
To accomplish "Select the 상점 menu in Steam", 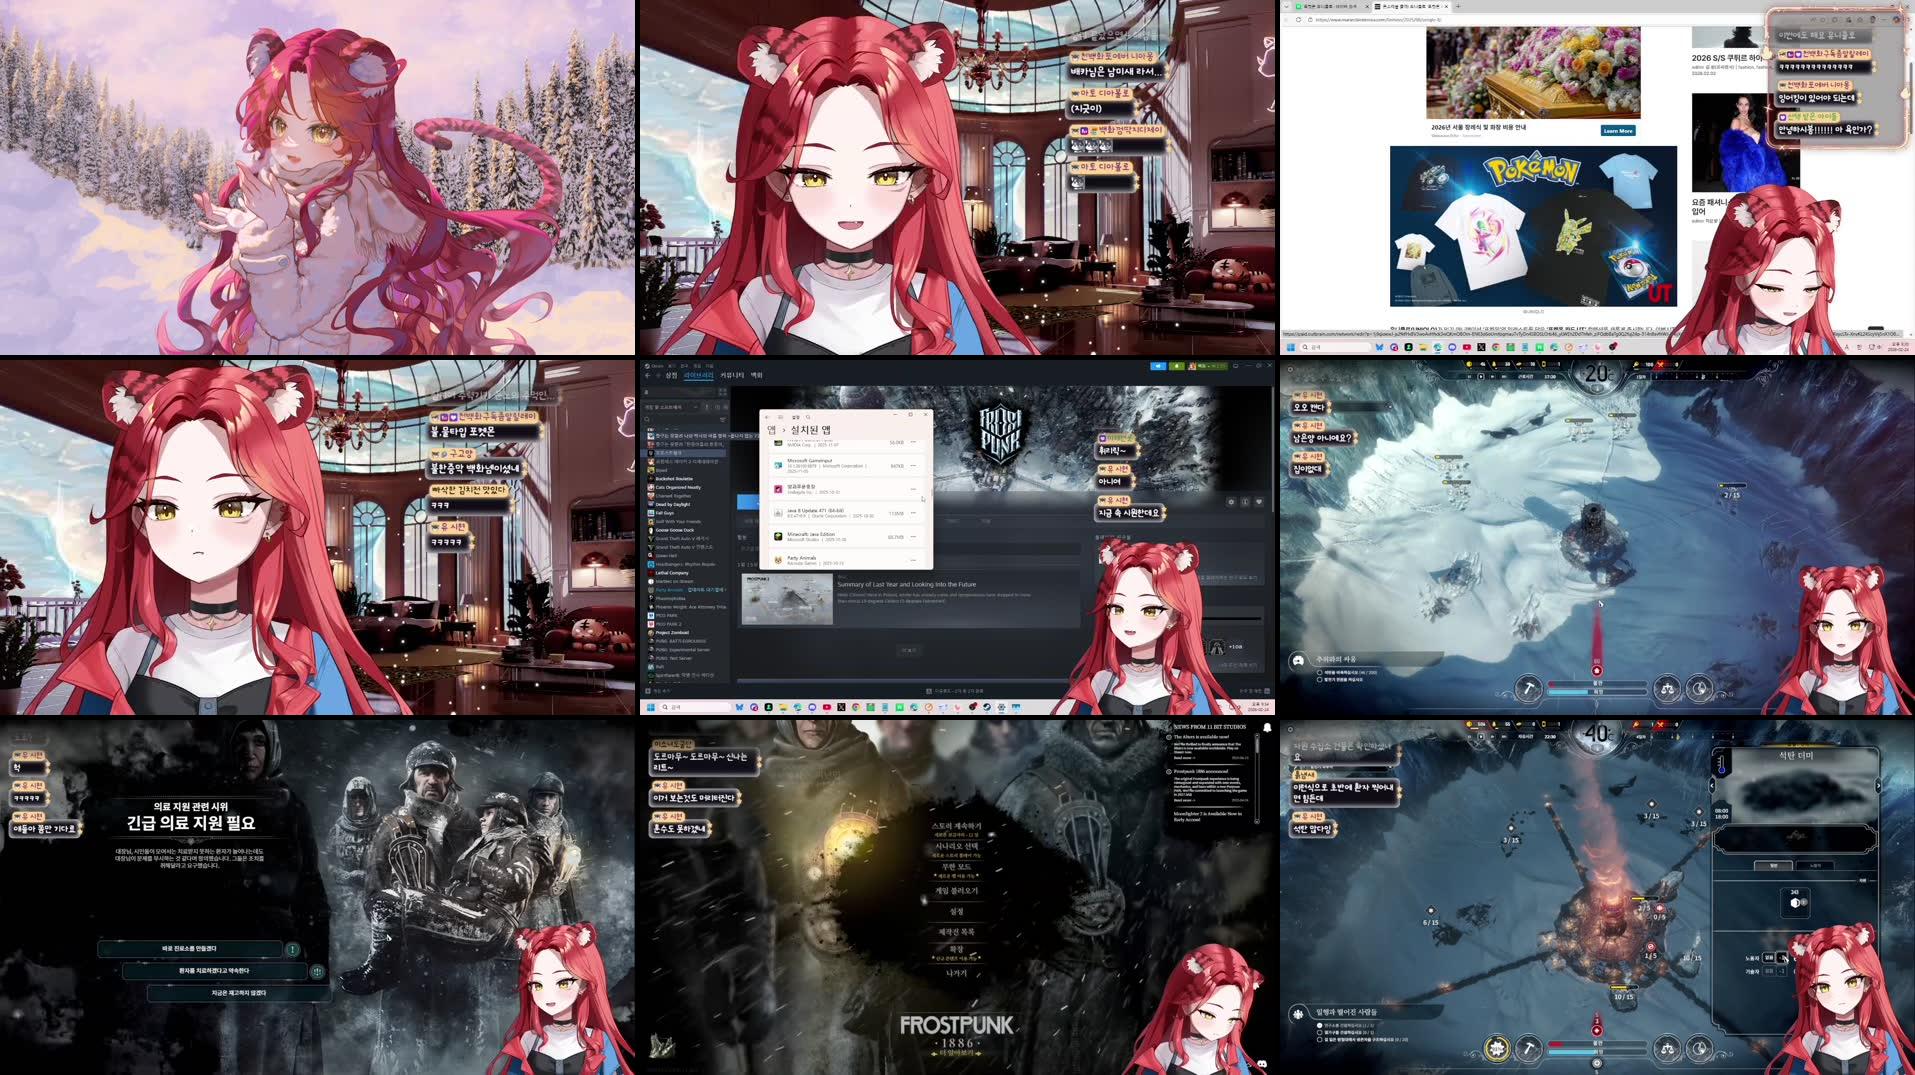I will click(x=671, y=375).
